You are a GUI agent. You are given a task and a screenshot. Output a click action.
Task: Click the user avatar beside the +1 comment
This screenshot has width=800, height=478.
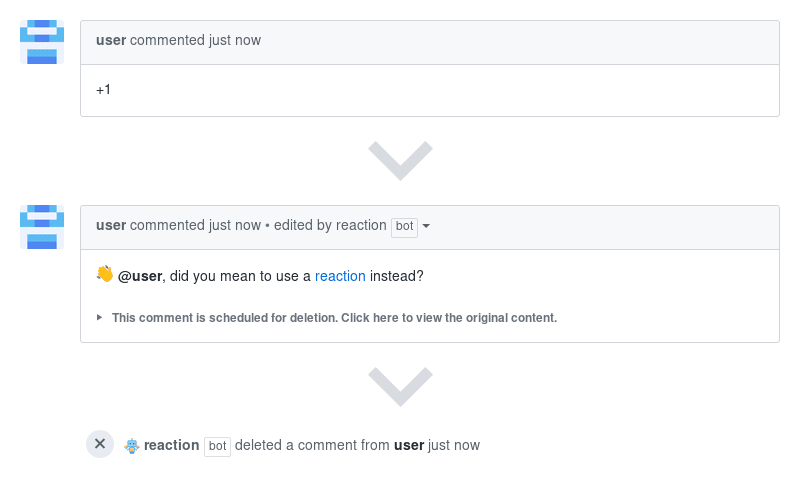coord(42,41)
